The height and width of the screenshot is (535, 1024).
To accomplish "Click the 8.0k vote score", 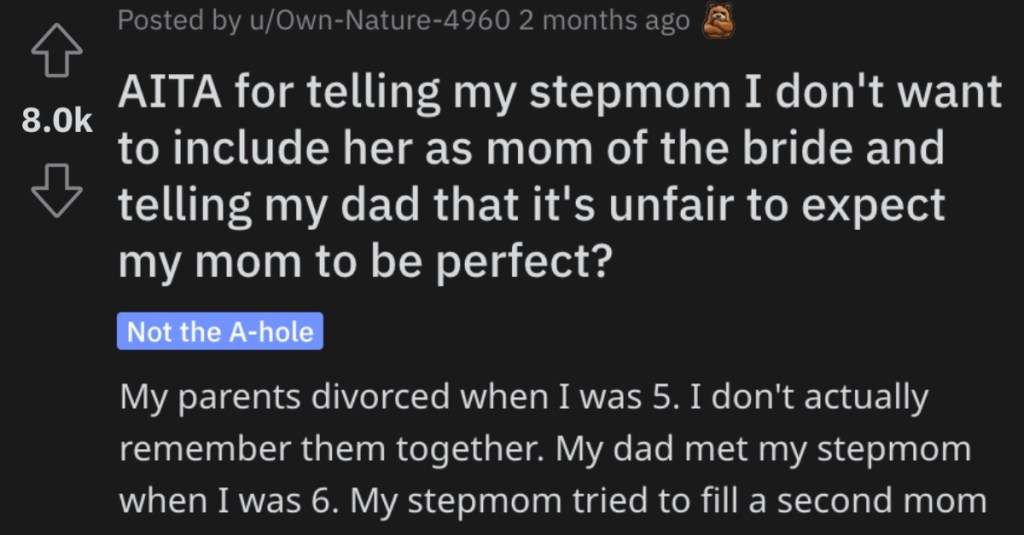I will 57,120.
